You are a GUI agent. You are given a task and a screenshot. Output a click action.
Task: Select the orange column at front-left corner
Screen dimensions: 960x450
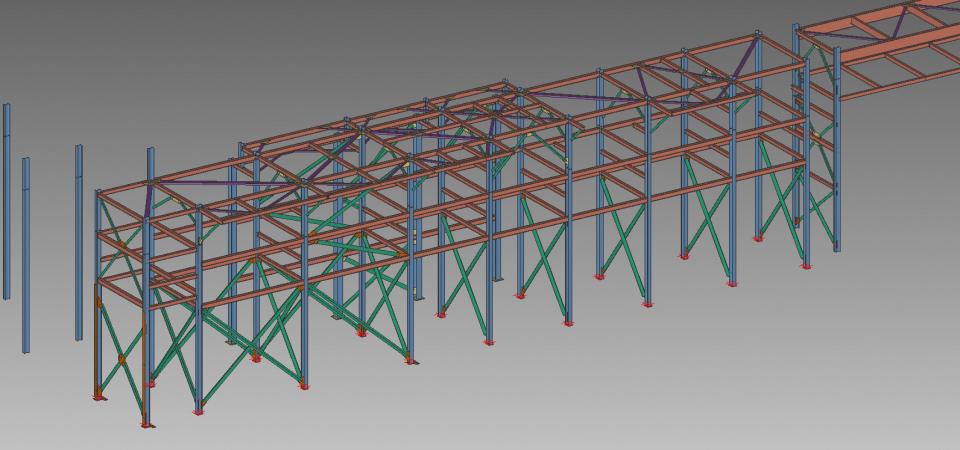(x=98, y=340)
